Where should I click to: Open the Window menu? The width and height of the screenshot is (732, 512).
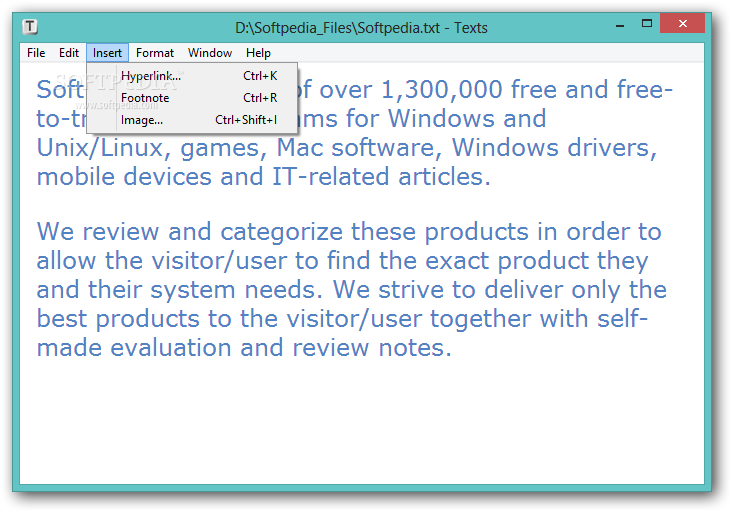click(210, 53)
